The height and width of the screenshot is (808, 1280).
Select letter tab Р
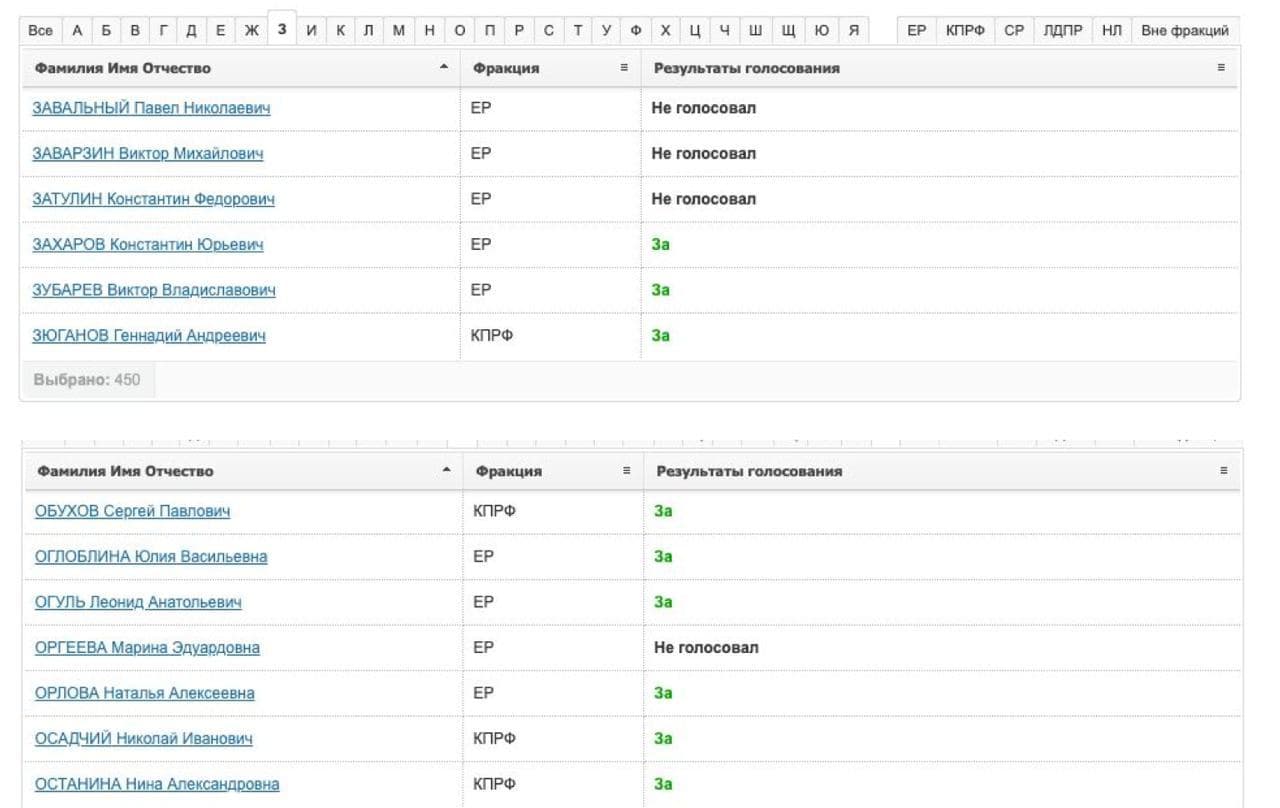pyautogui.click(x=519, y=31)
